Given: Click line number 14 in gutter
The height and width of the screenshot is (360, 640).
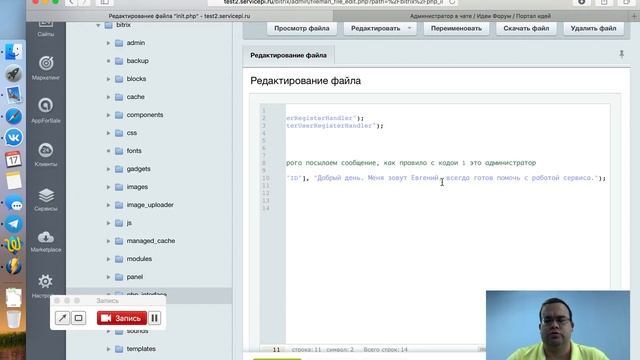Looking at the screenshot, I should click(x=266, y=208).
